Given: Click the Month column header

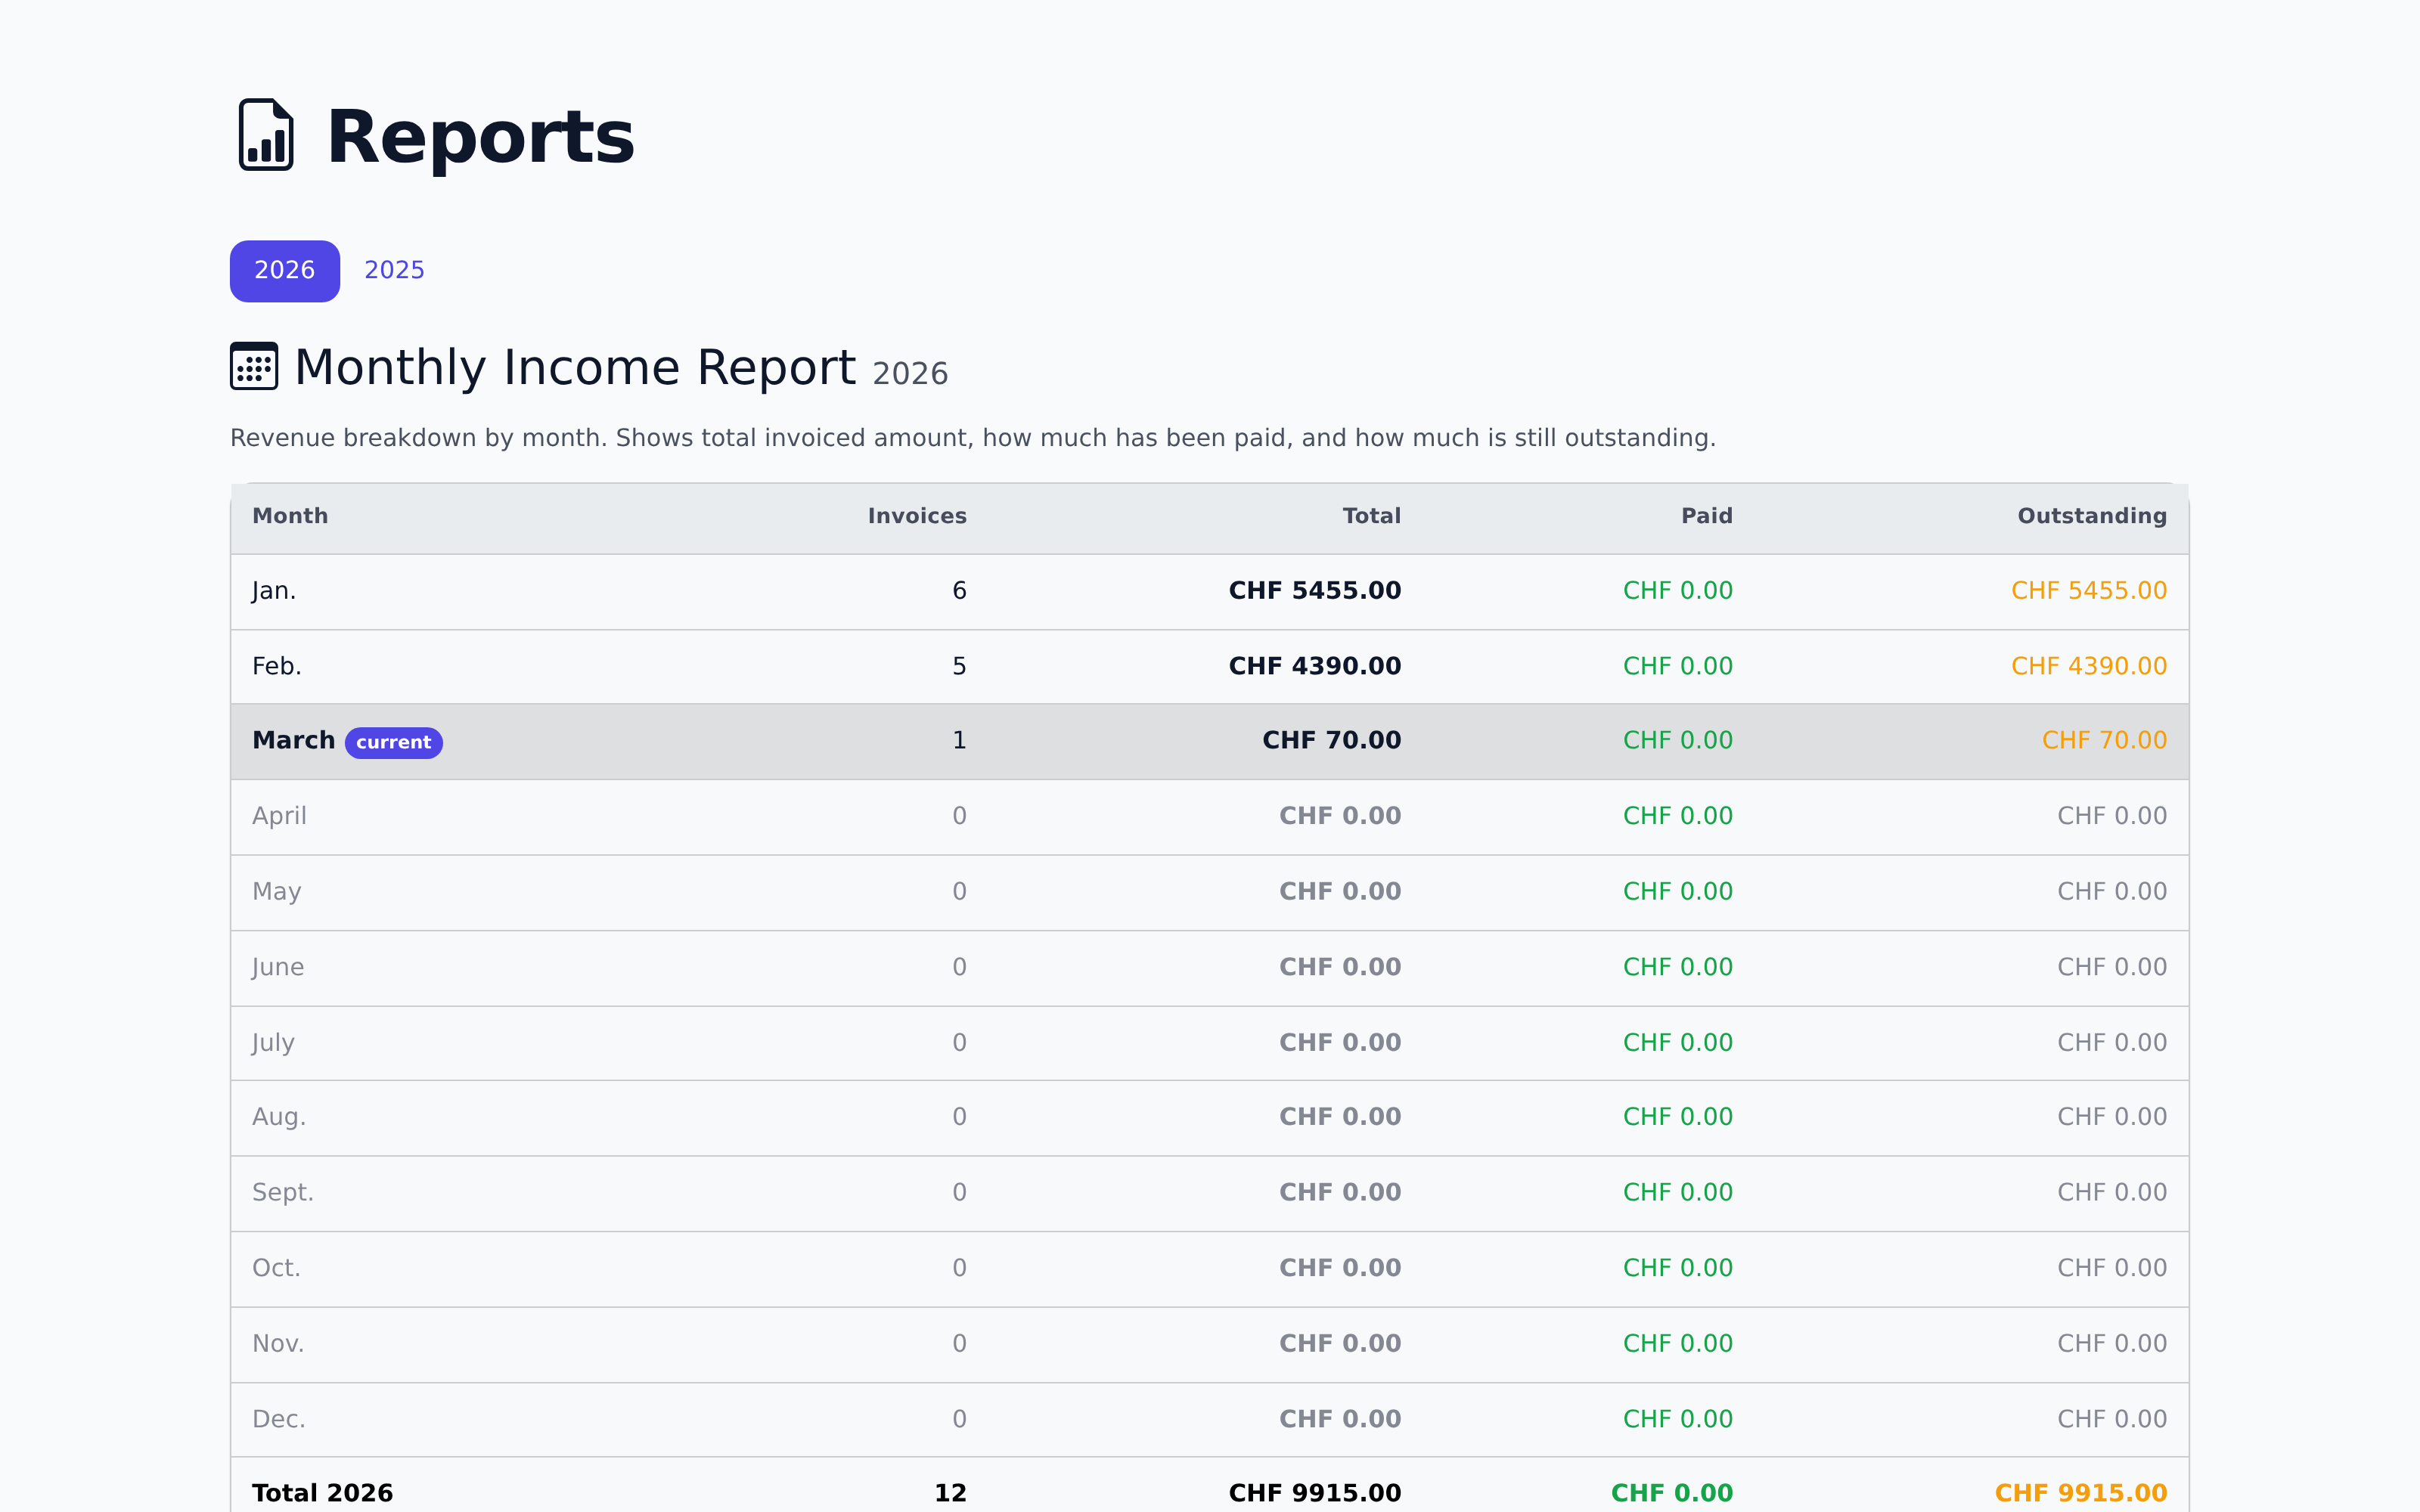Looking at the screenshot, I should click(x=289, y=516).
